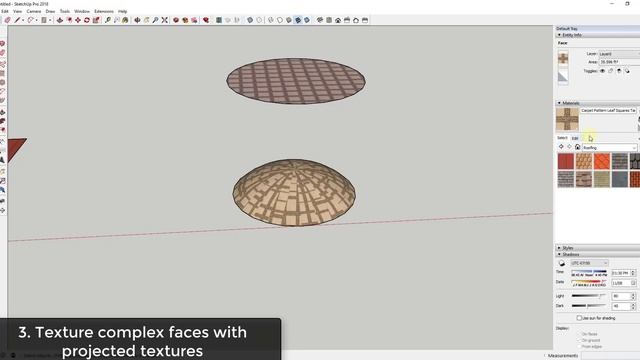Select the Pan hand tool
The width and height of the screenshot is (640, 360).
coord(146,20)
